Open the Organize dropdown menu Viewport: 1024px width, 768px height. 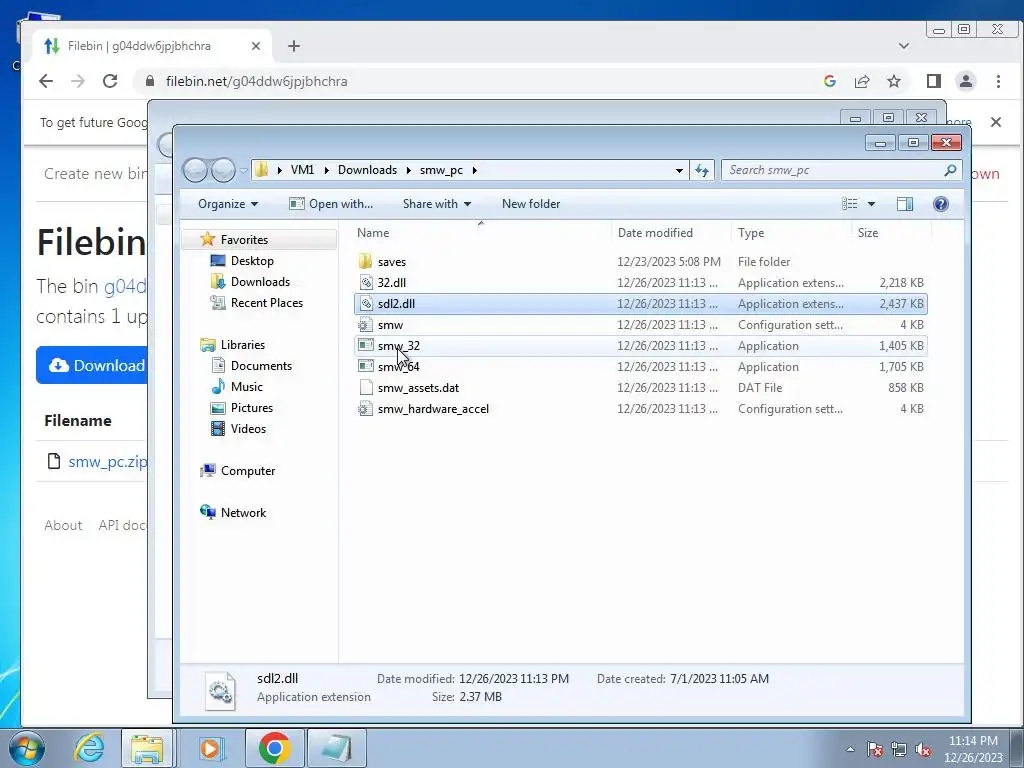[228, 204]
